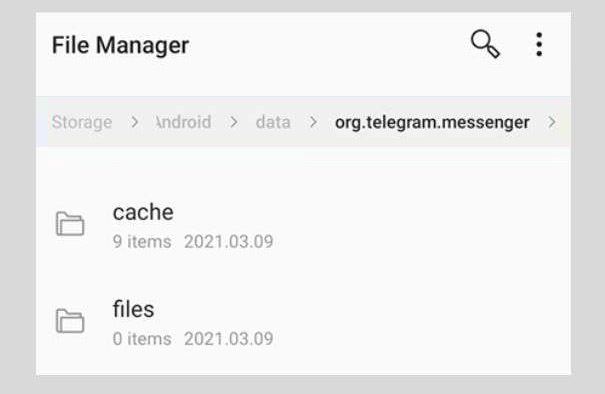Click chevron after data breadcrumb

click(313, 122)
